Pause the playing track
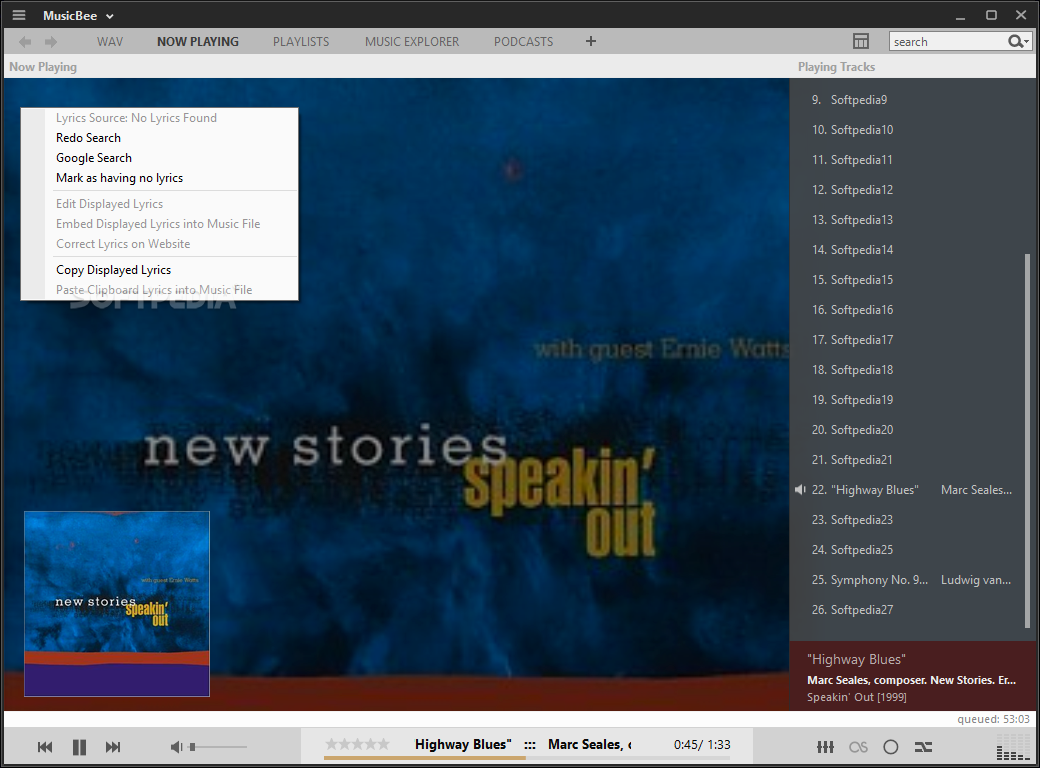Image resolution: width=1040 pixels, height=768 pixels. tap(79, 747)
